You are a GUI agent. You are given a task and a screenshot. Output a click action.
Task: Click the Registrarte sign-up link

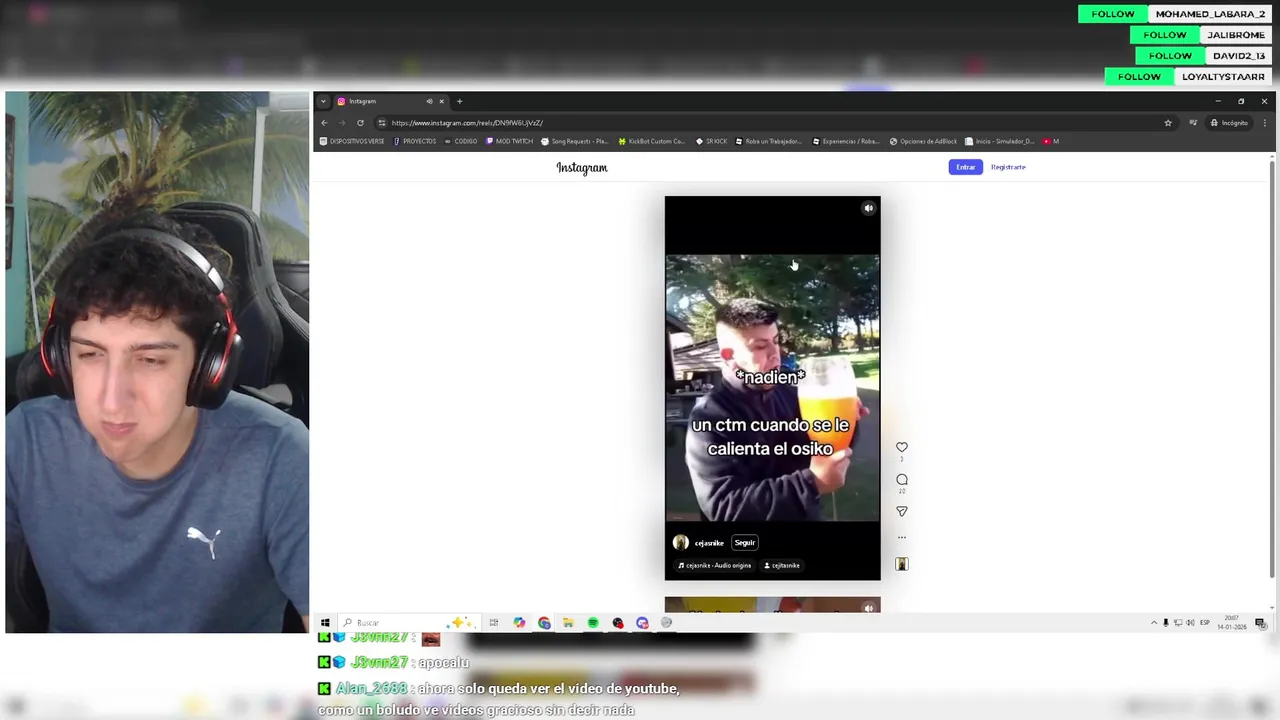pyautogui.click(x=1008, y=167)
